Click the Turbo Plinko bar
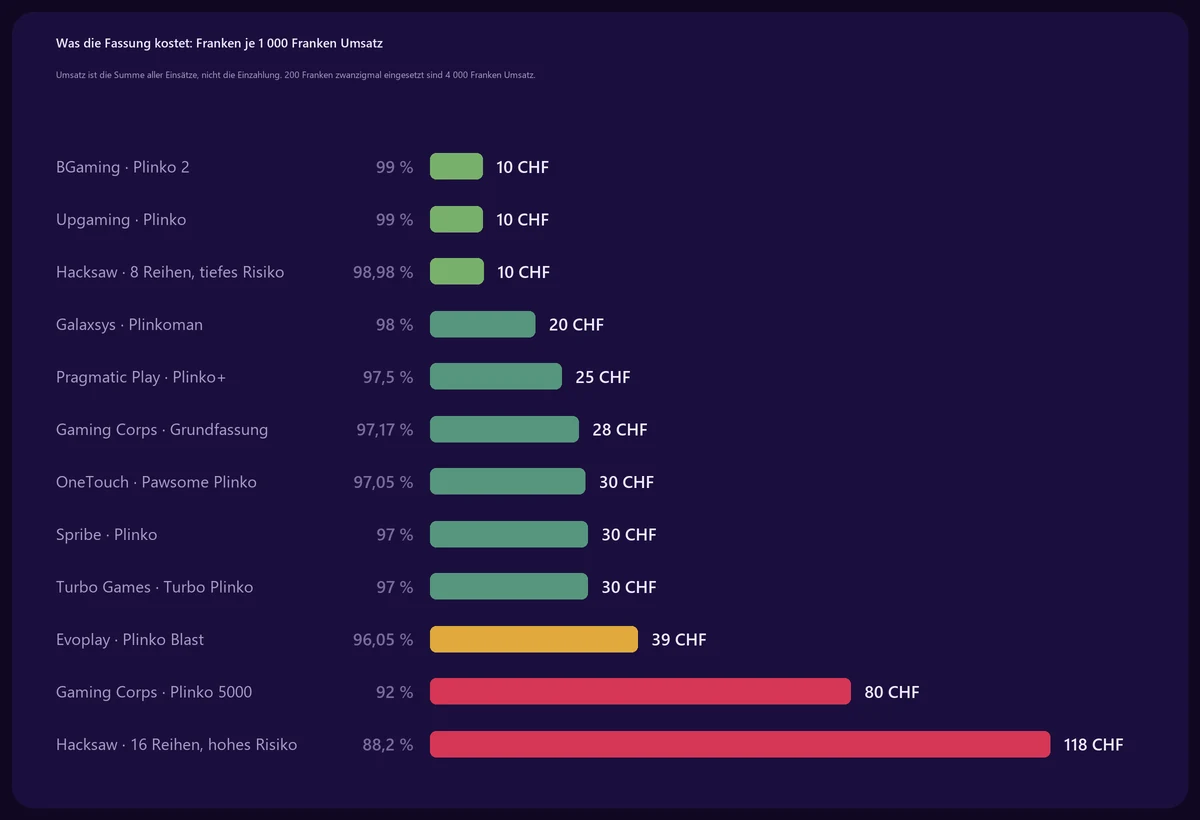This screenshot has height=820, width=1200. pyautogui.click(x=509, y=587)
